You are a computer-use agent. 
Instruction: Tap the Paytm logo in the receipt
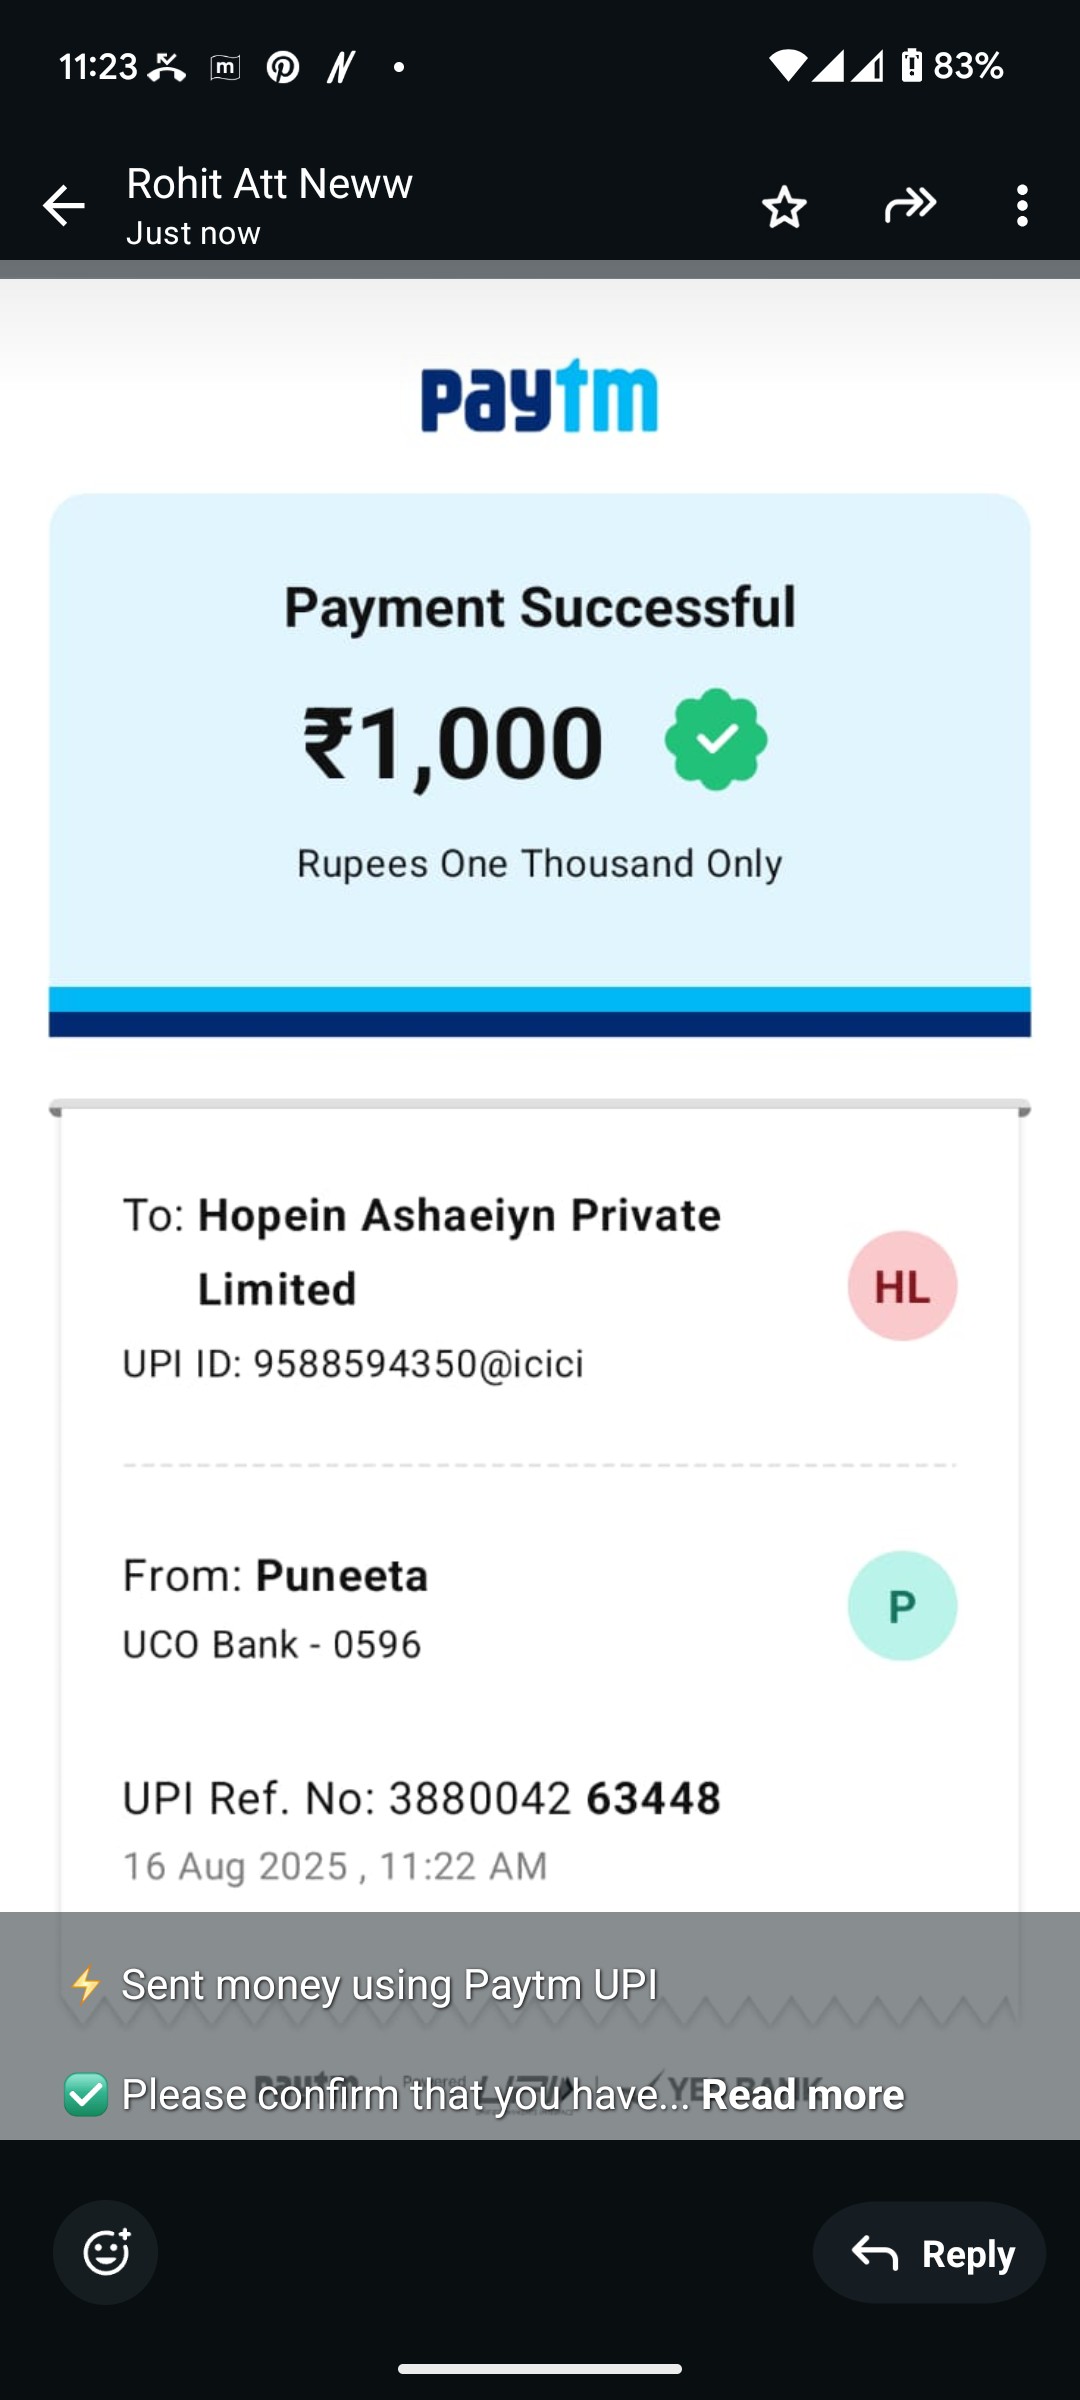[x=540, y=396]
